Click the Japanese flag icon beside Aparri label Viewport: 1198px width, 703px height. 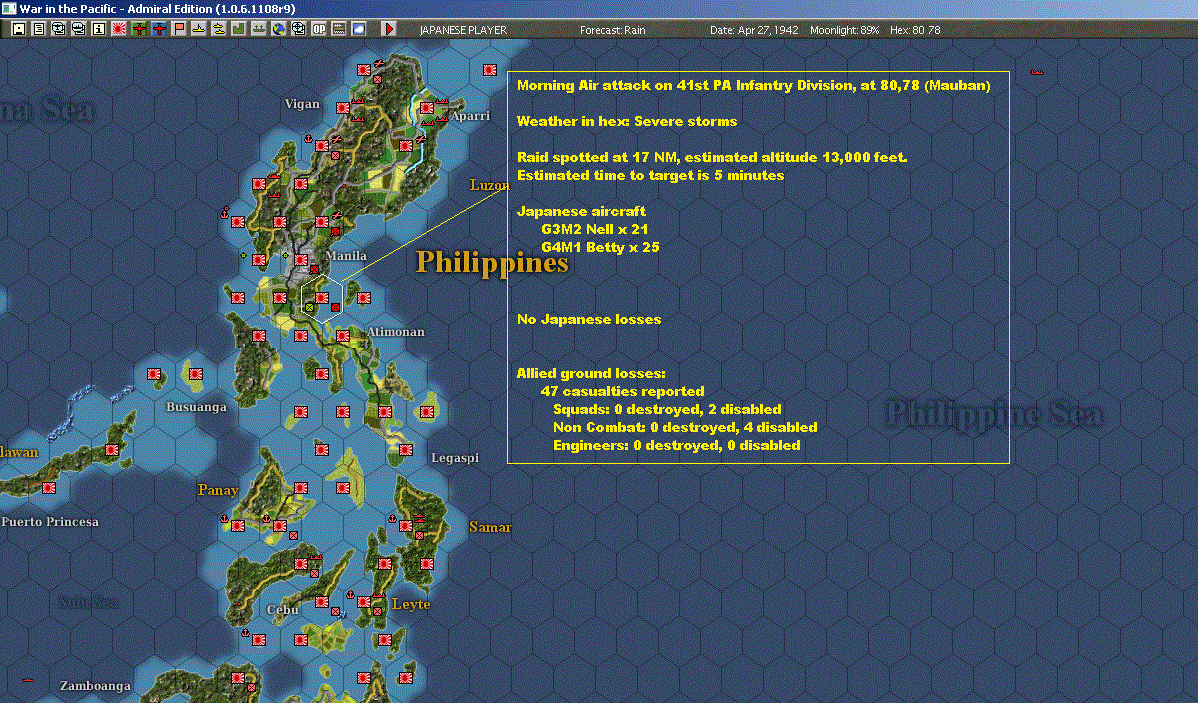click(x=427, y=108)
